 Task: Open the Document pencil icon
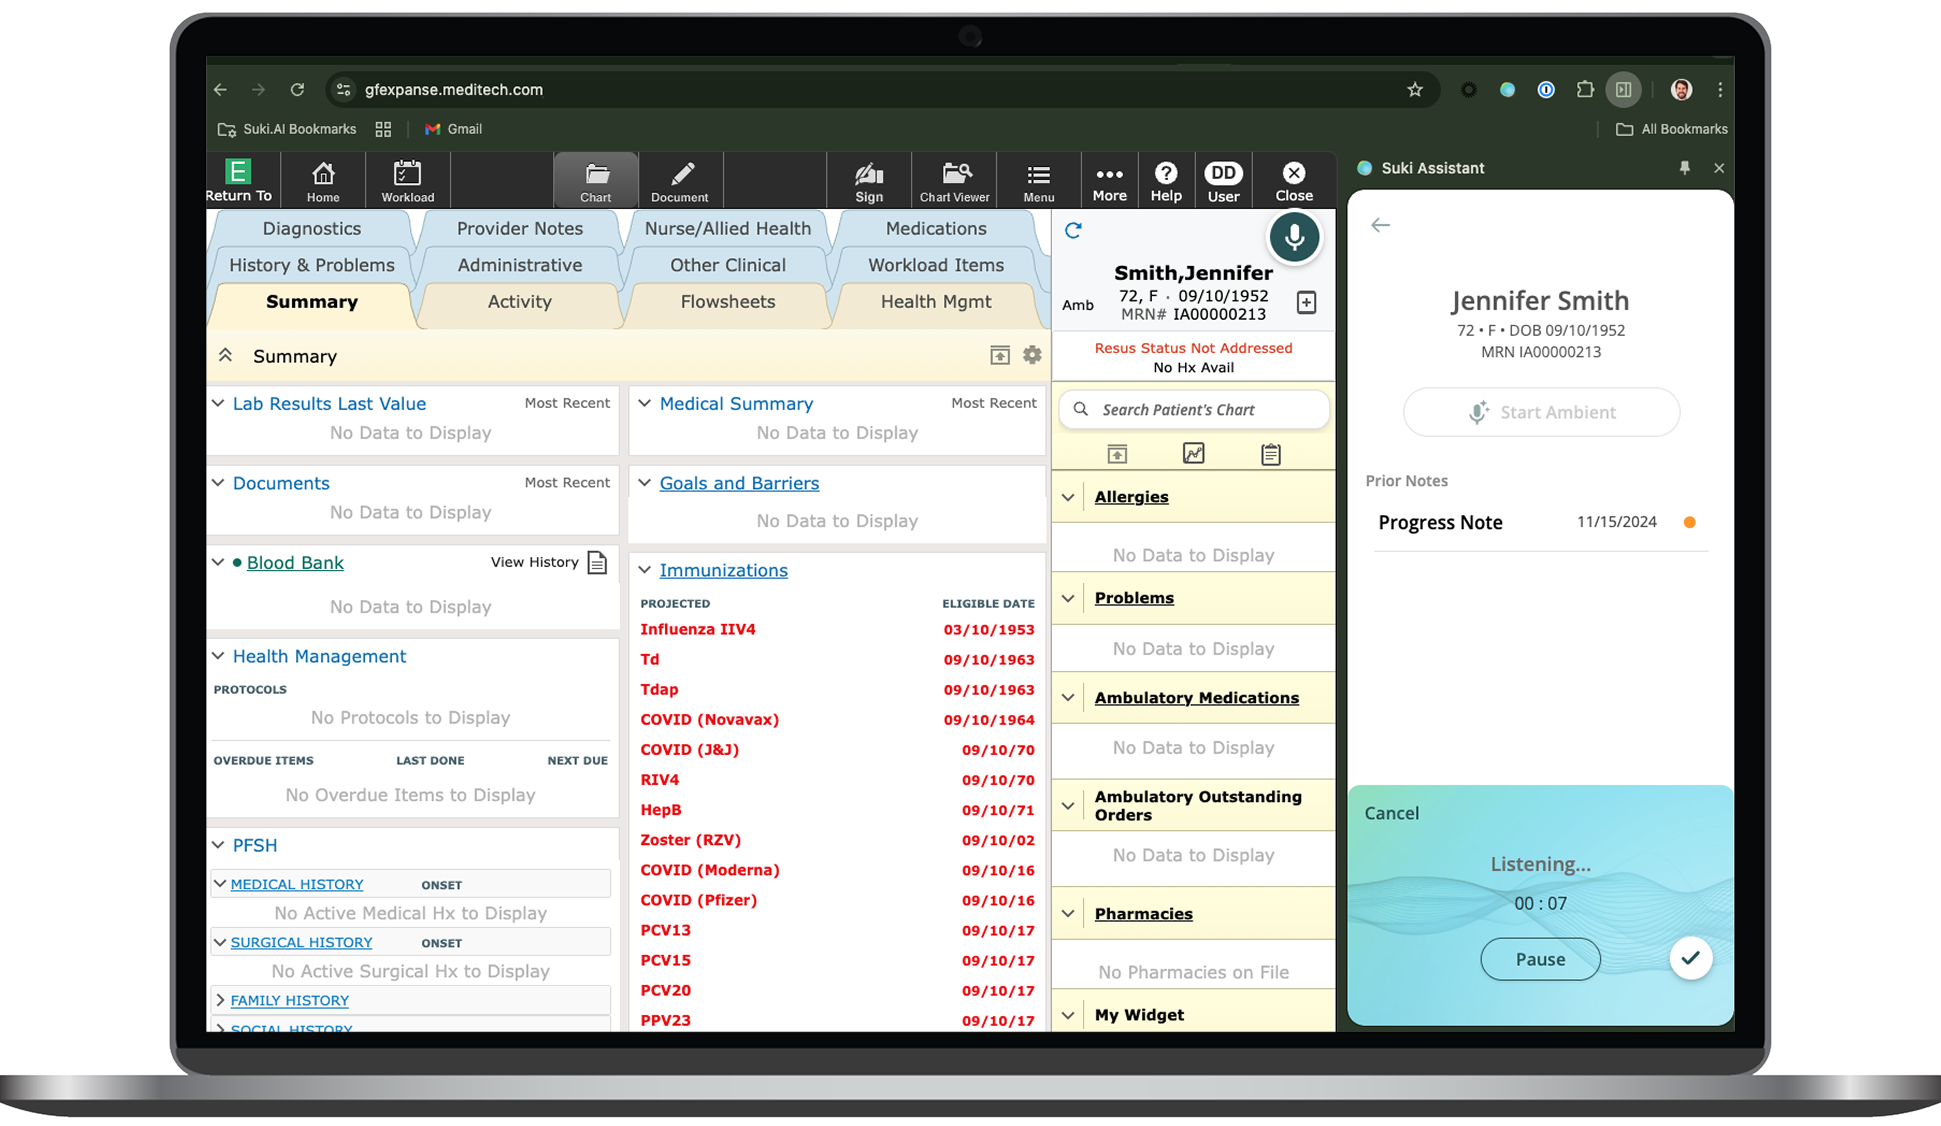tap(680, 181)
